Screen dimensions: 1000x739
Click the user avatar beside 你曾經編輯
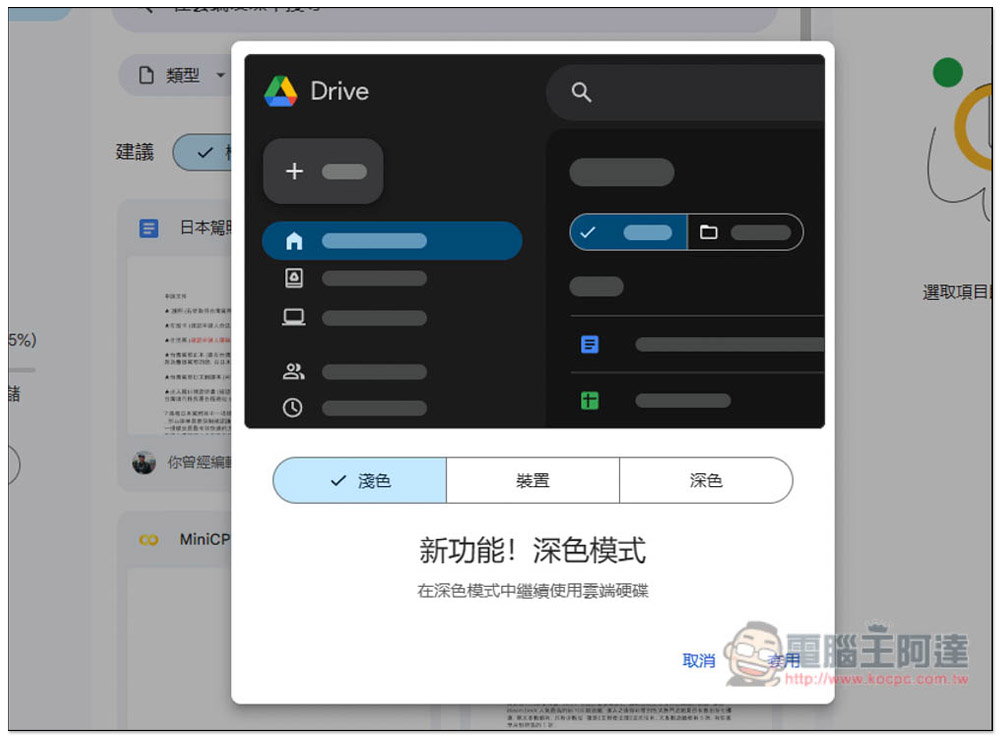144,462
